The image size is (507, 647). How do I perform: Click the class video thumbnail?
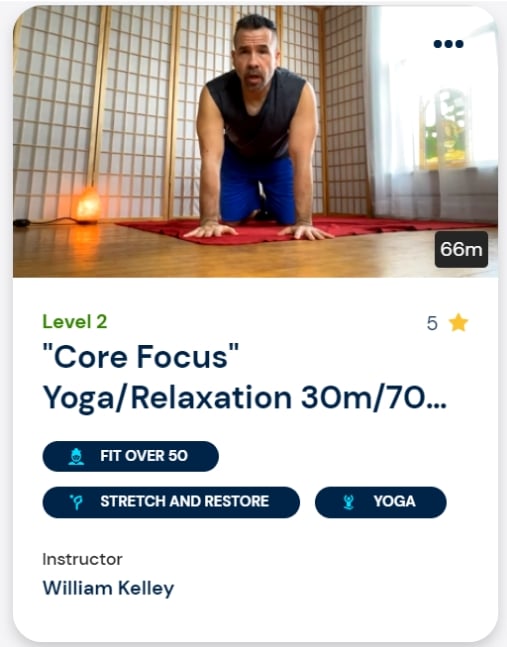(255, 141)
